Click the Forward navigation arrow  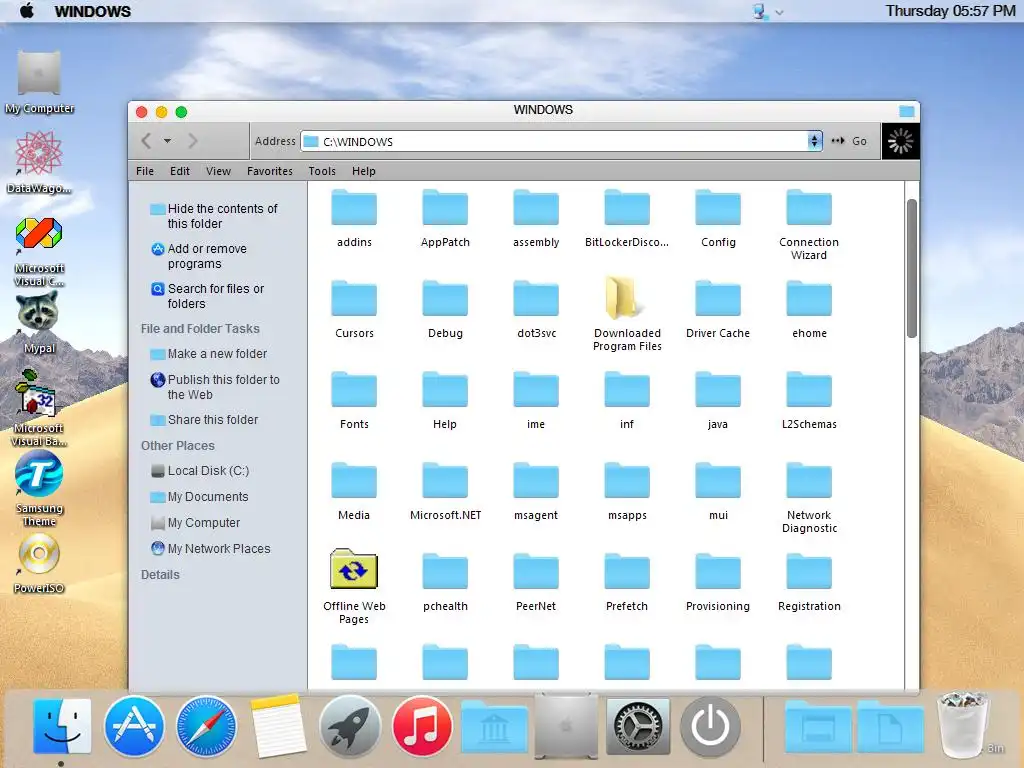[192, 140]
